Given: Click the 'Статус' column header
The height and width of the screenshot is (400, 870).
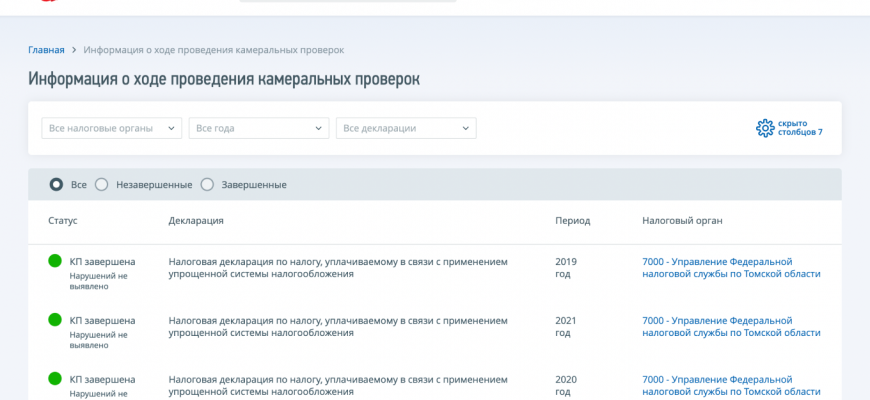Looking at the screenshot, I should tap(62, 220).
